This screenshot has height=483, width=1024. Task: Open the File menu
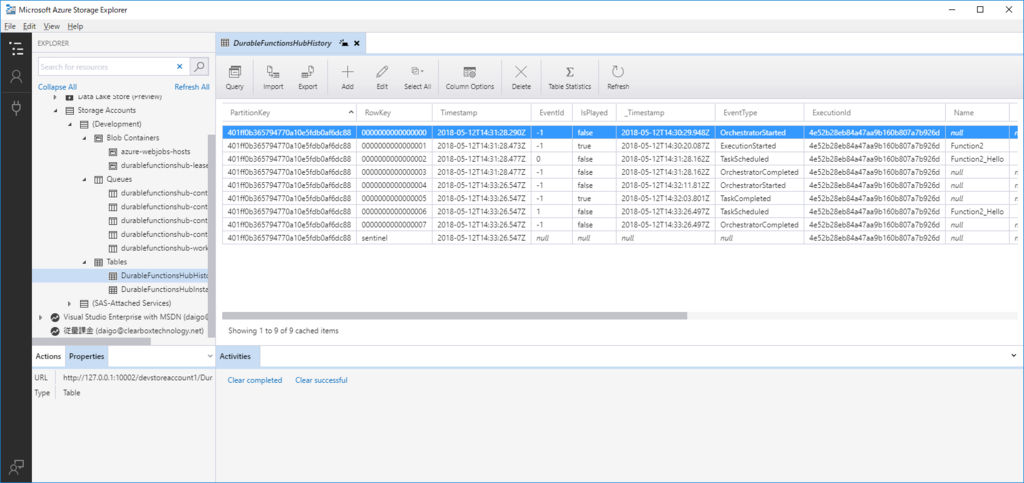click(9, 26)
